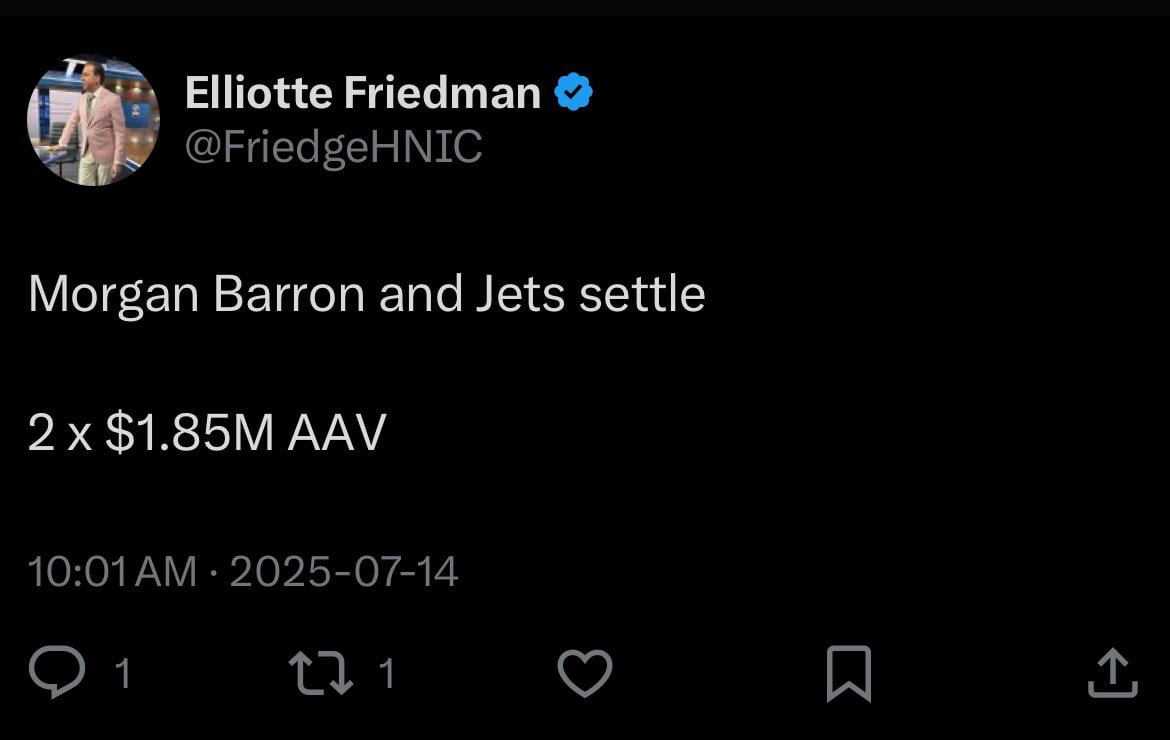Select the tweet text about Morgan Barron

(x=366, y=293)
